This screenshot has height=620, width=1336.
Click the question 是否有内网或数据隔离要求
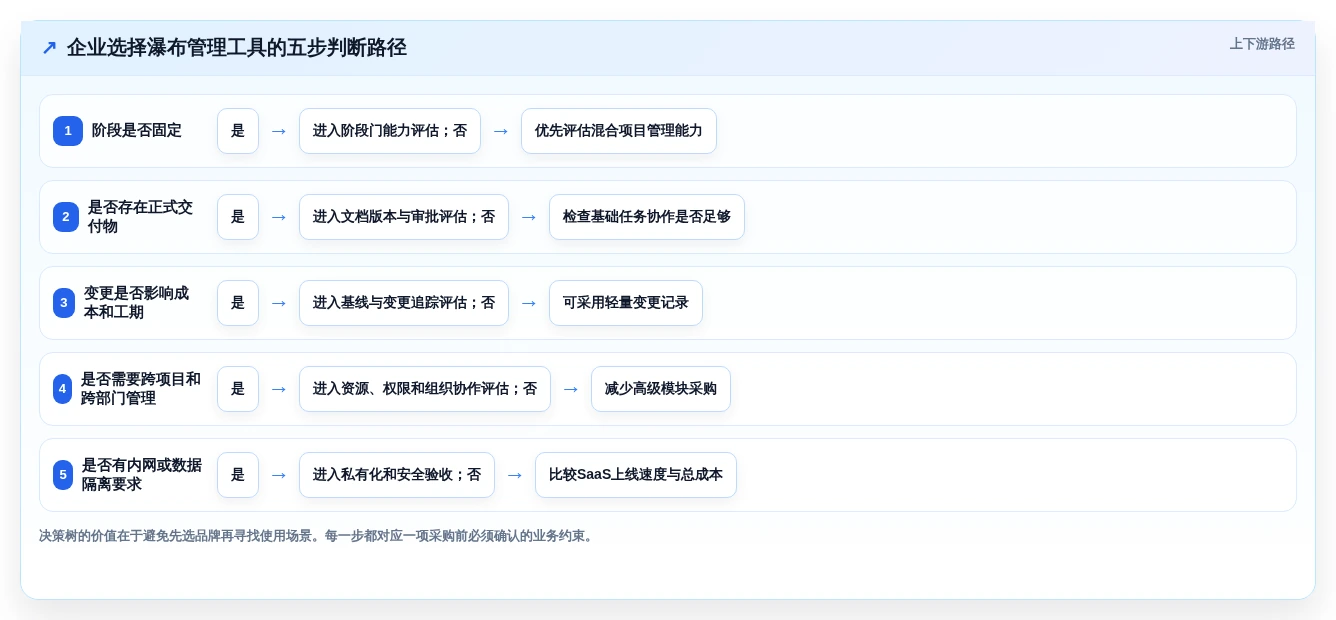[141, 475]
